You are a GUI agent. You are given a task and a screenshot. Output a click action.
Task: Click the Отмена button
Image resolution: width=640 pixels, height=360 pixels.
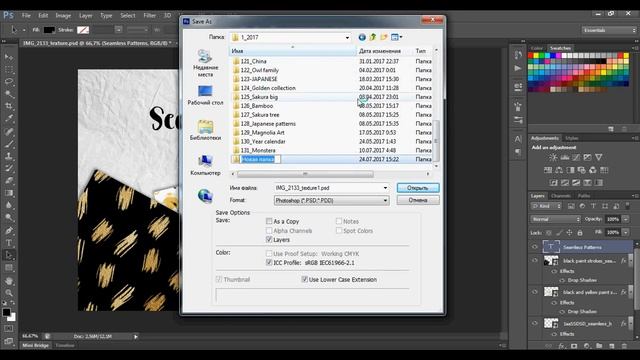418,200
